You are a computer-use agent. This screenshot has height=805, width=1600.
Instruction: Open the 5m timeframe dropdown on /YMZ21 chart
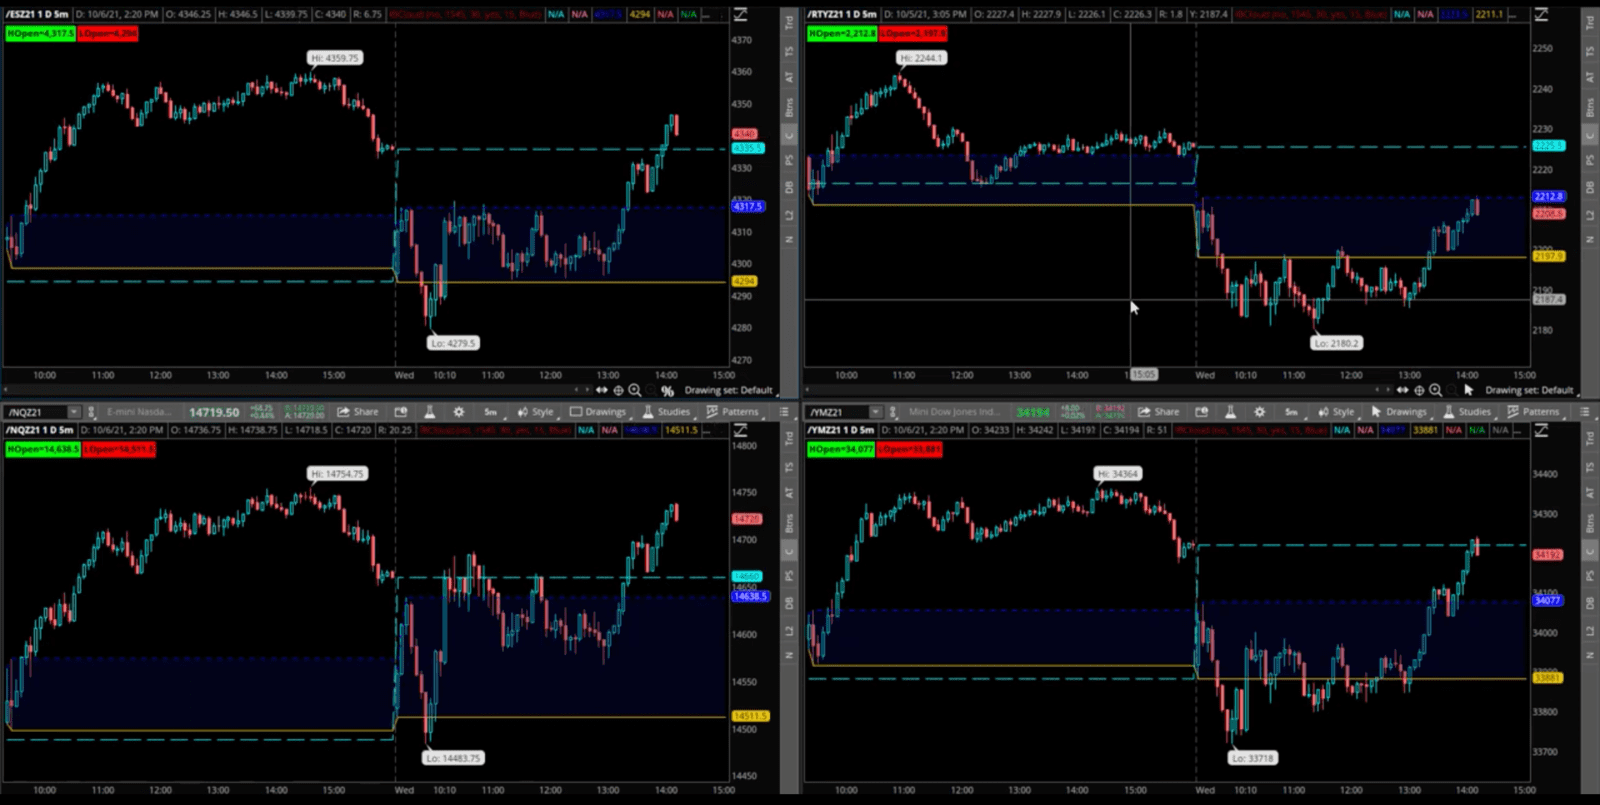click(x=1291, y=412)
